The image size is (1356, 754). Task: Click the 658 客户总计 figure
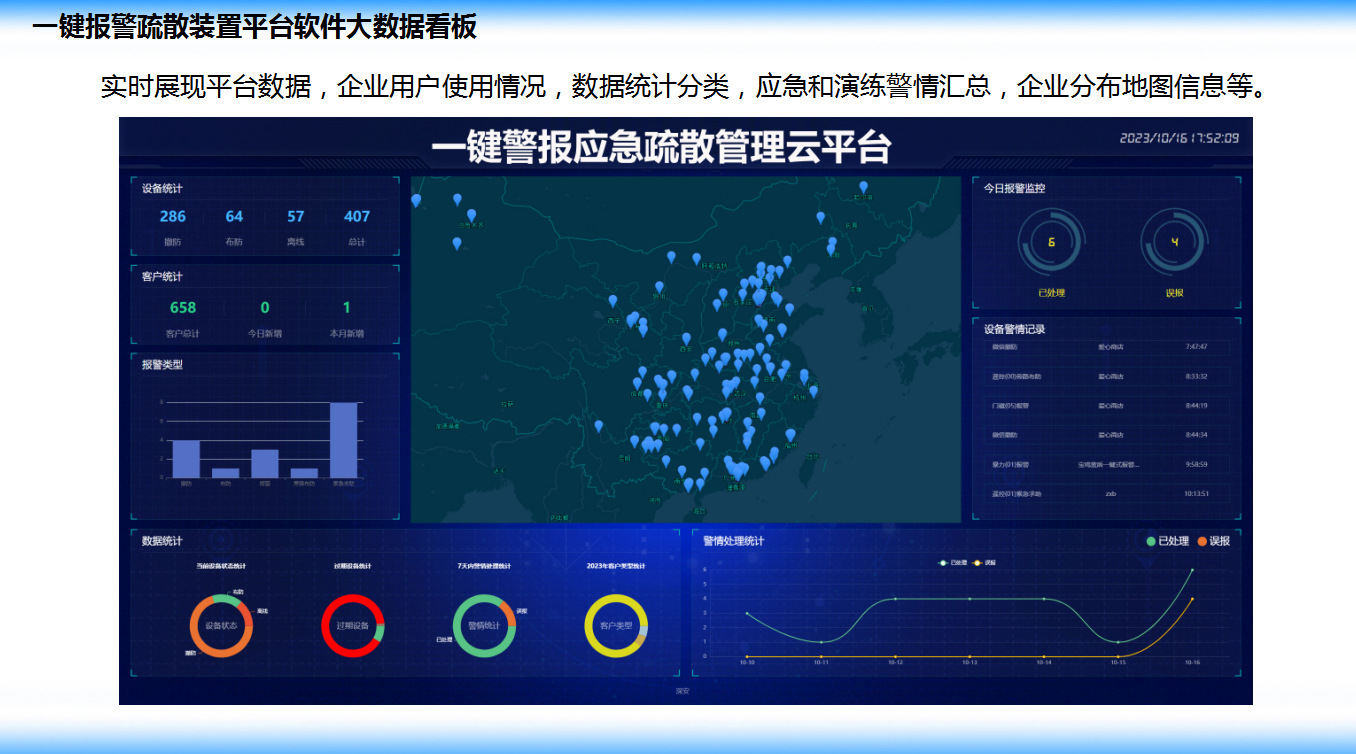(183, 308)
